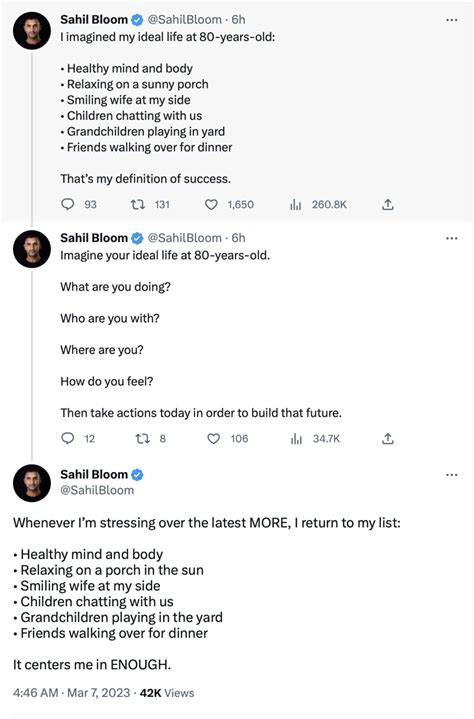Reply to the tweet with 12 comments

coord(68,438)
